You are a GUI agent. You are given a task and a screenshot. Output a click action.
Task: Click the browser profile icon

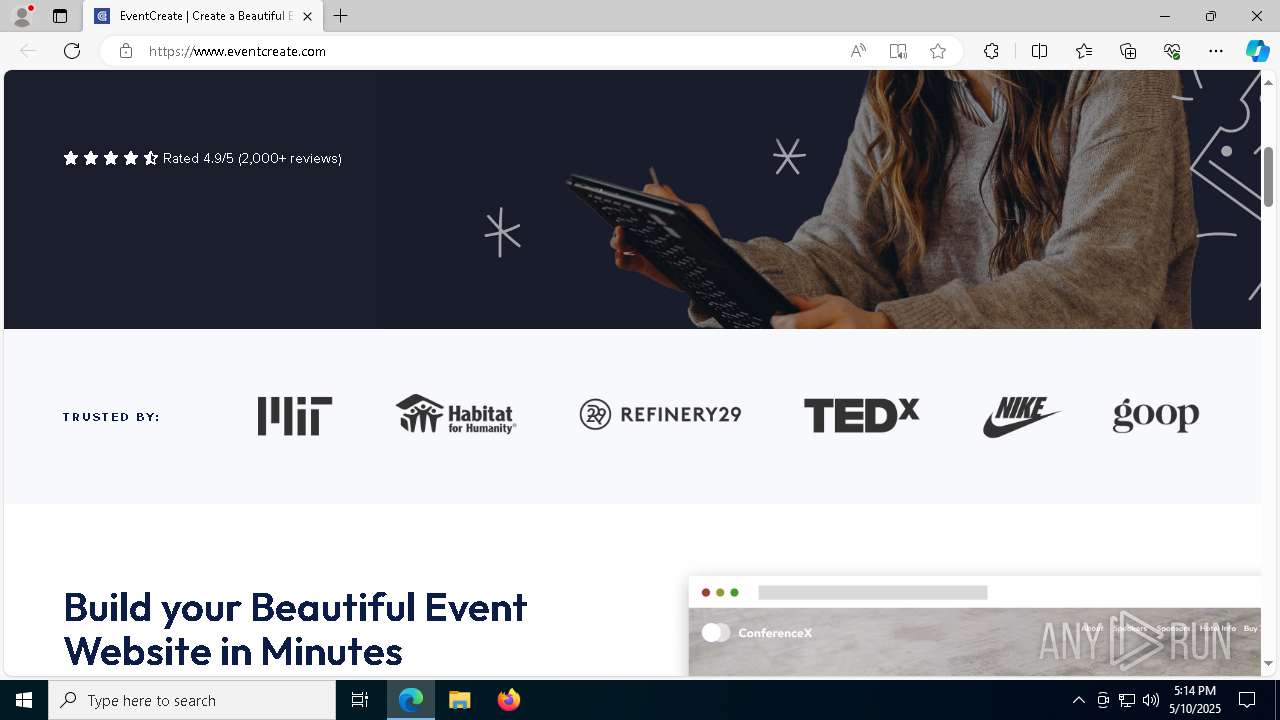[x=22, y=16]
